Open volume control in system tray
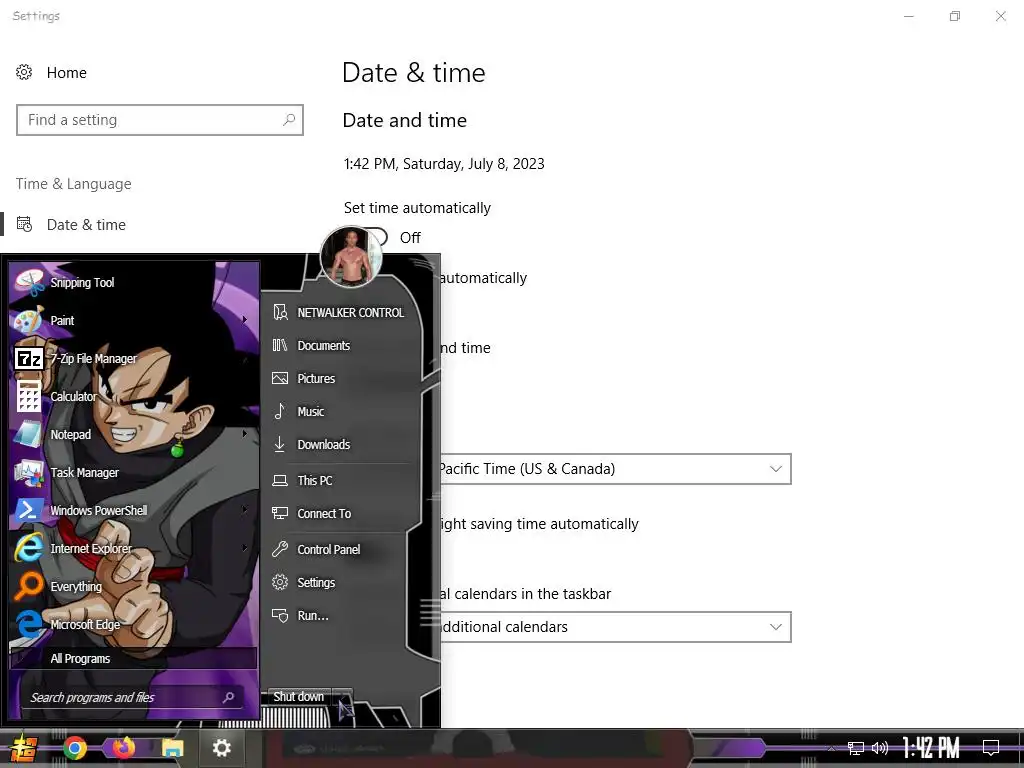1024x768 pixels. 880,748
